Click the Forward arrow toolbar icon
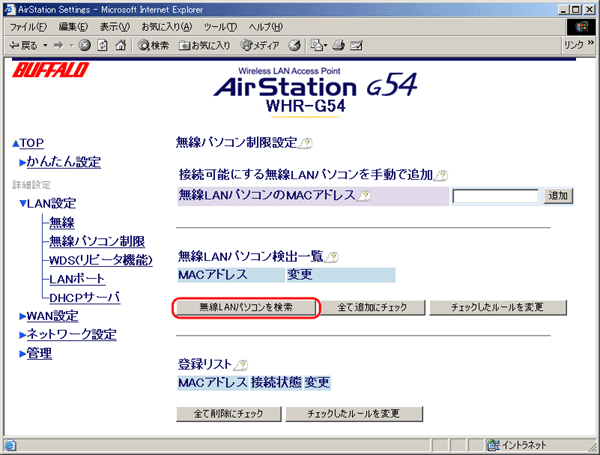This screenshot has width=600, height=455. (x=58, y=46)
